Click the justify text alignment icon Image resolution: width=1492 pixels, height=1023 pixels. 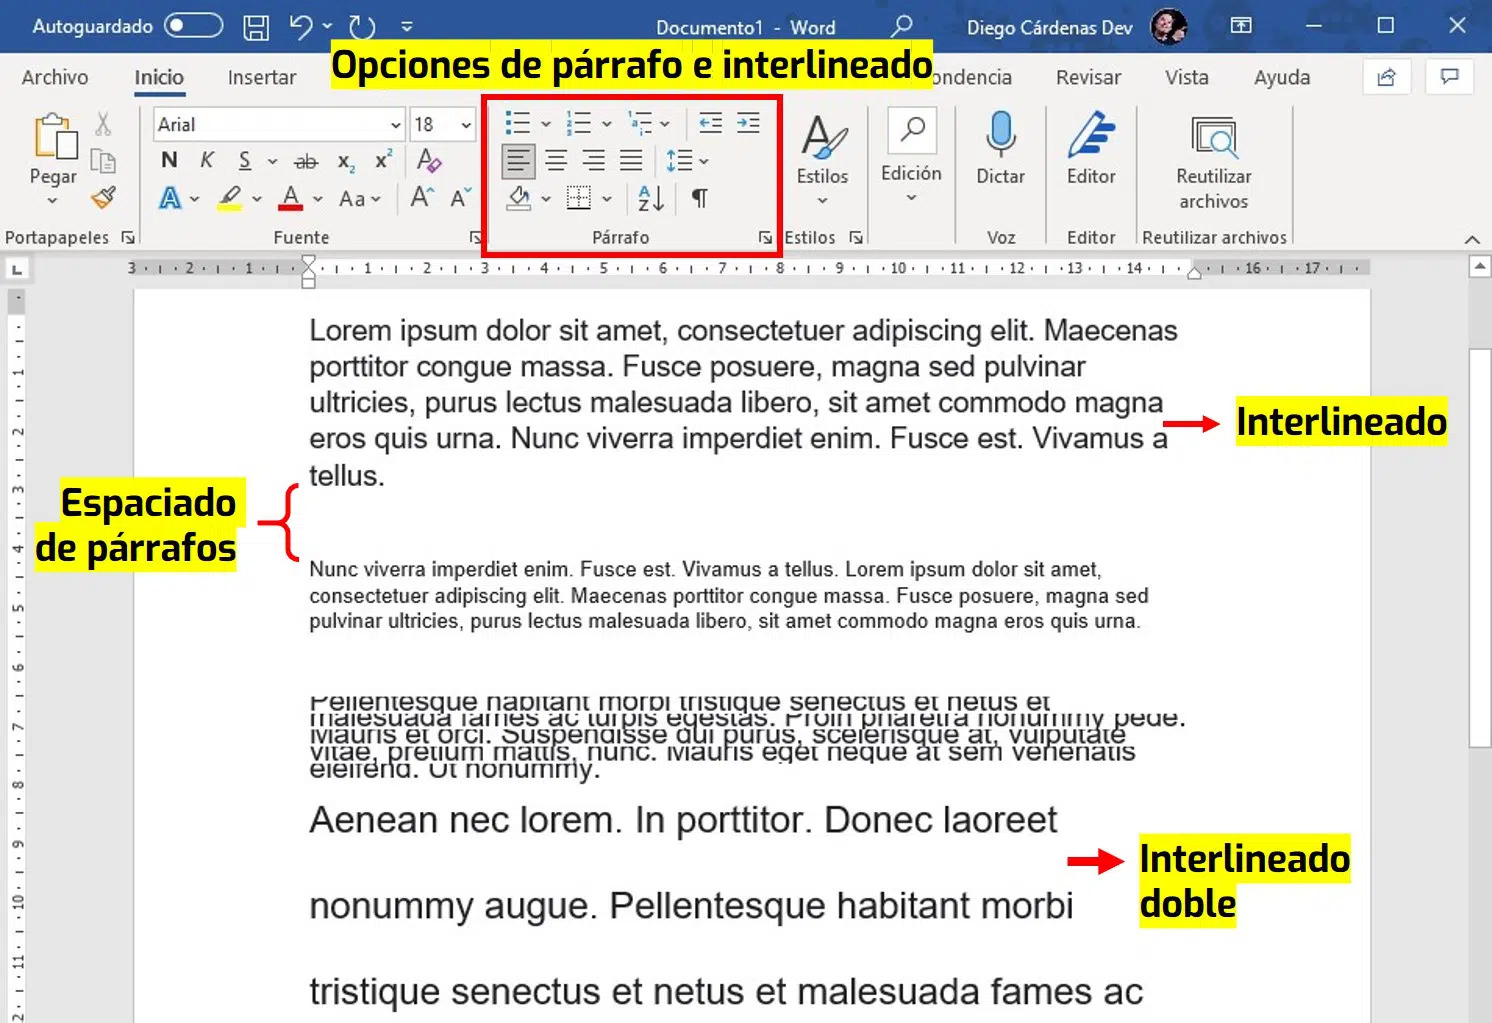coord(631,160)
